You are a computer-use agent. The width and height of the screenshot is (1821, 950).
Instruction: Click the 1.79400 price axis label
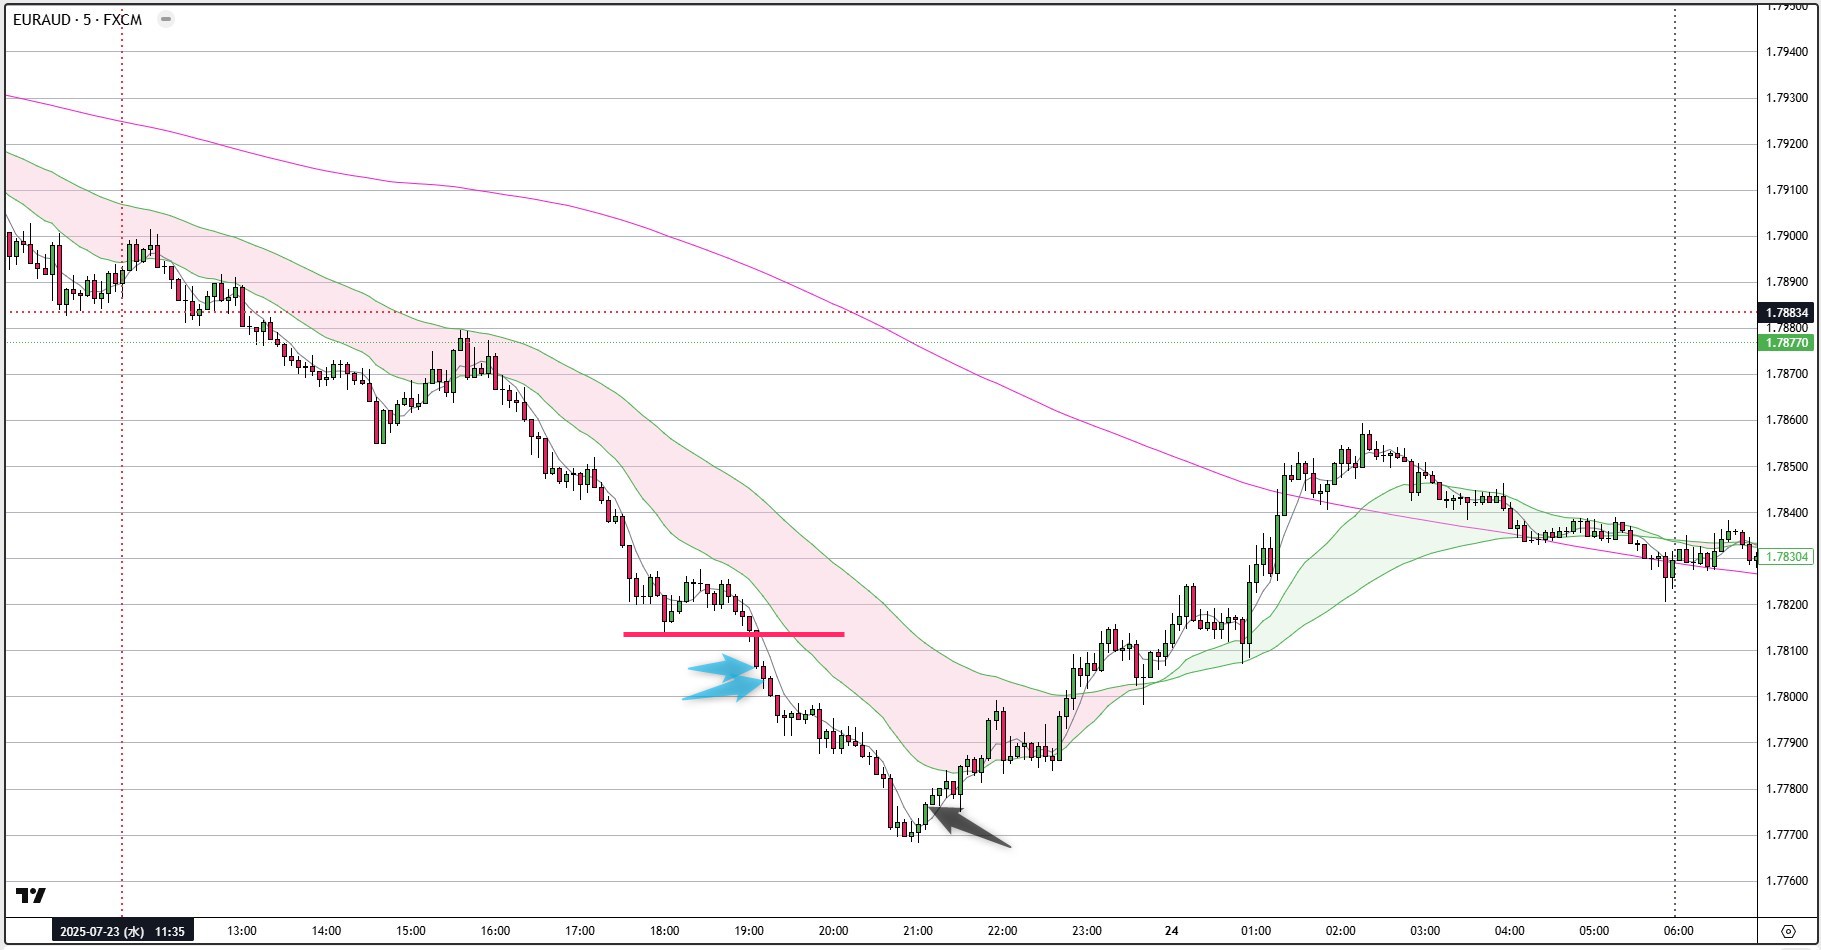(1787, 51)
